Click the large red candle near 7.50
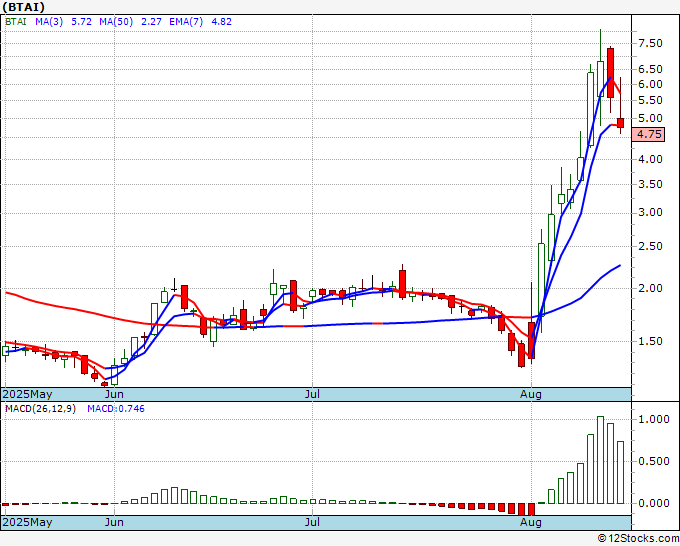This screenshot has height=546, width=680. click(x=610, y=73)
